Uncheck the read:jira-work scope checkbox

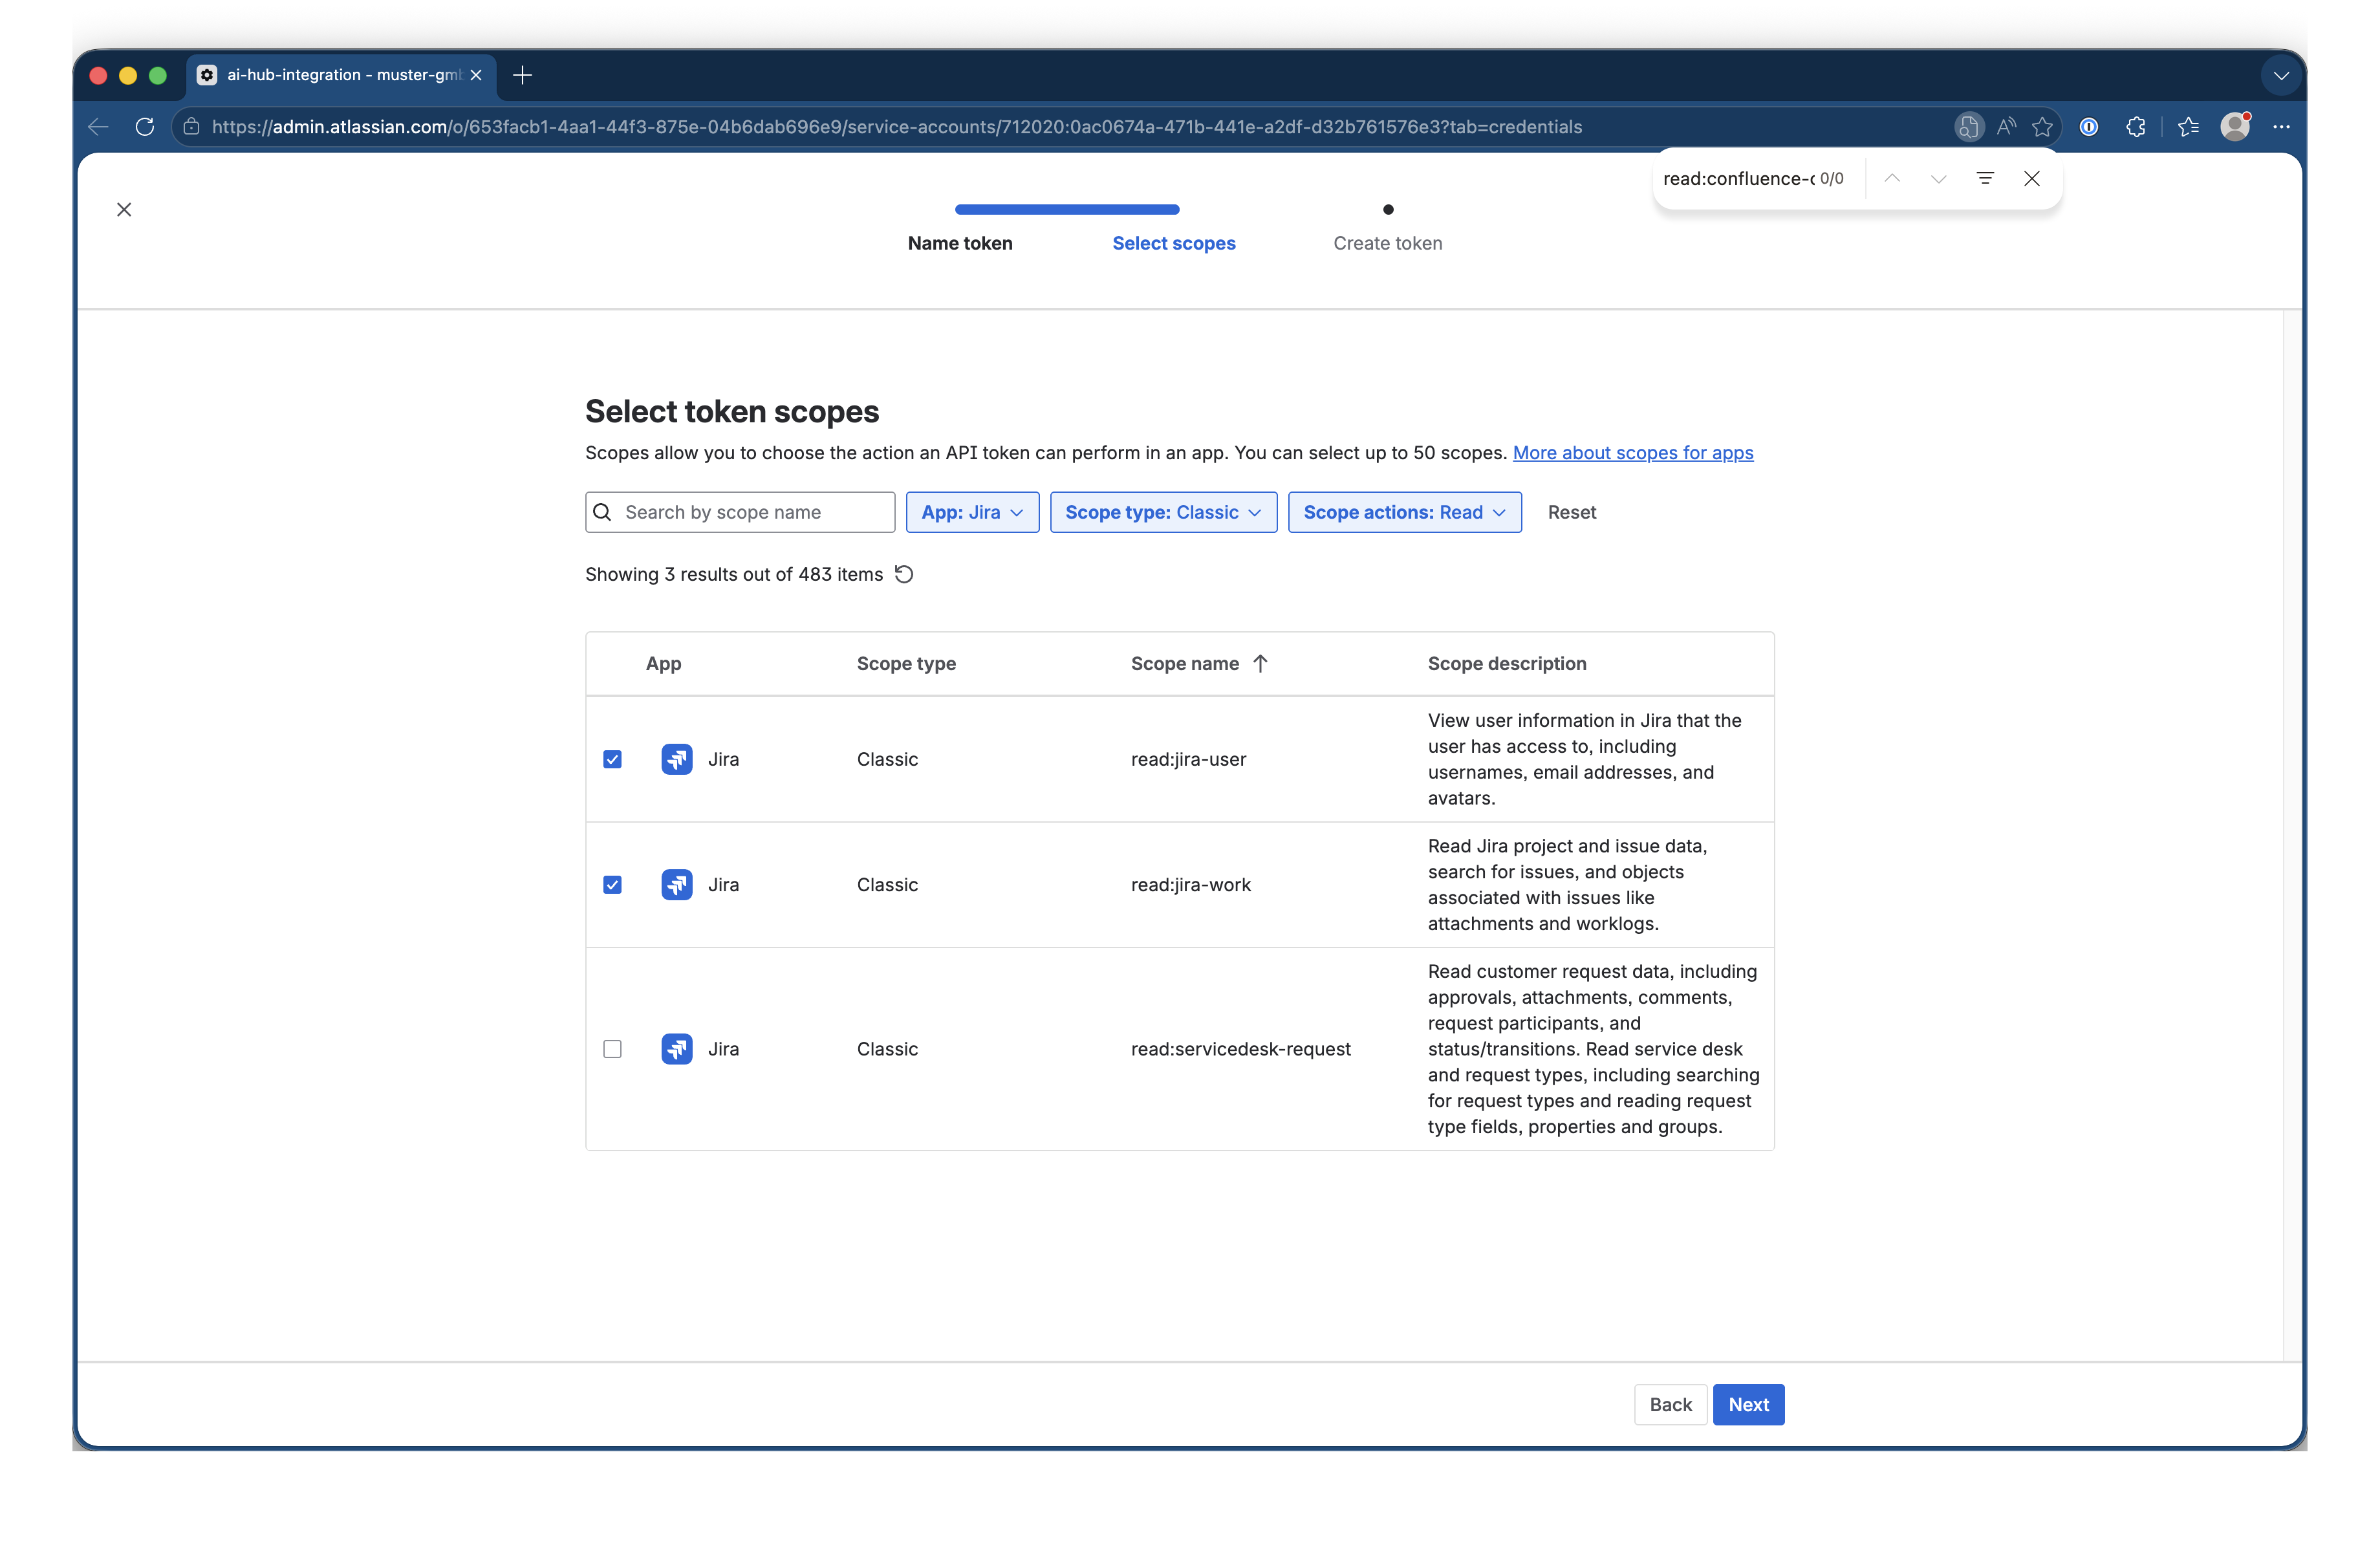[x=613, y=885]
